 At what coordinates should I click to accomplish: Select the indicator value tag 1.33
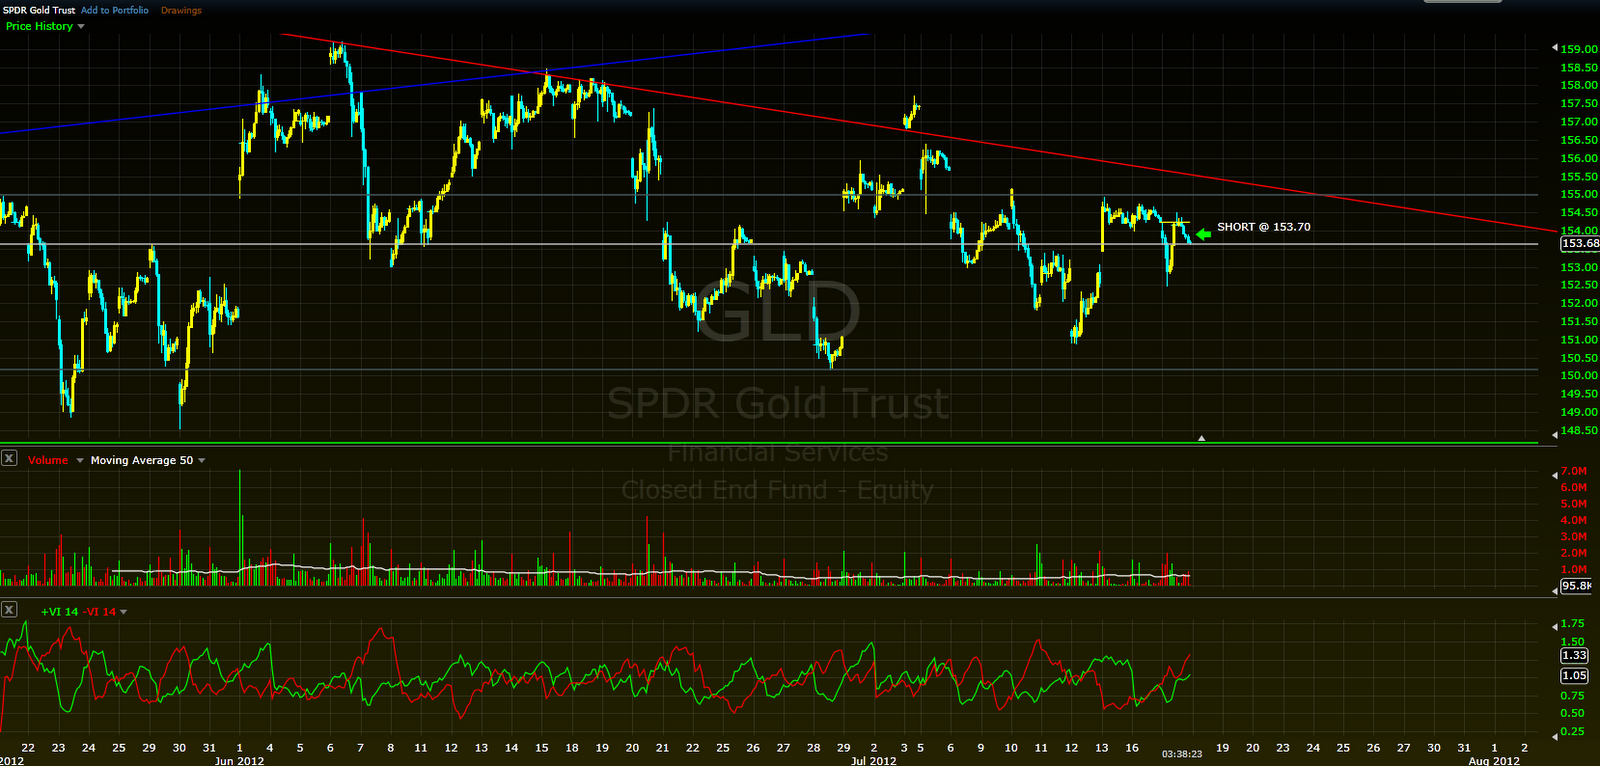pyautogui.click(x=1574, y=655)
